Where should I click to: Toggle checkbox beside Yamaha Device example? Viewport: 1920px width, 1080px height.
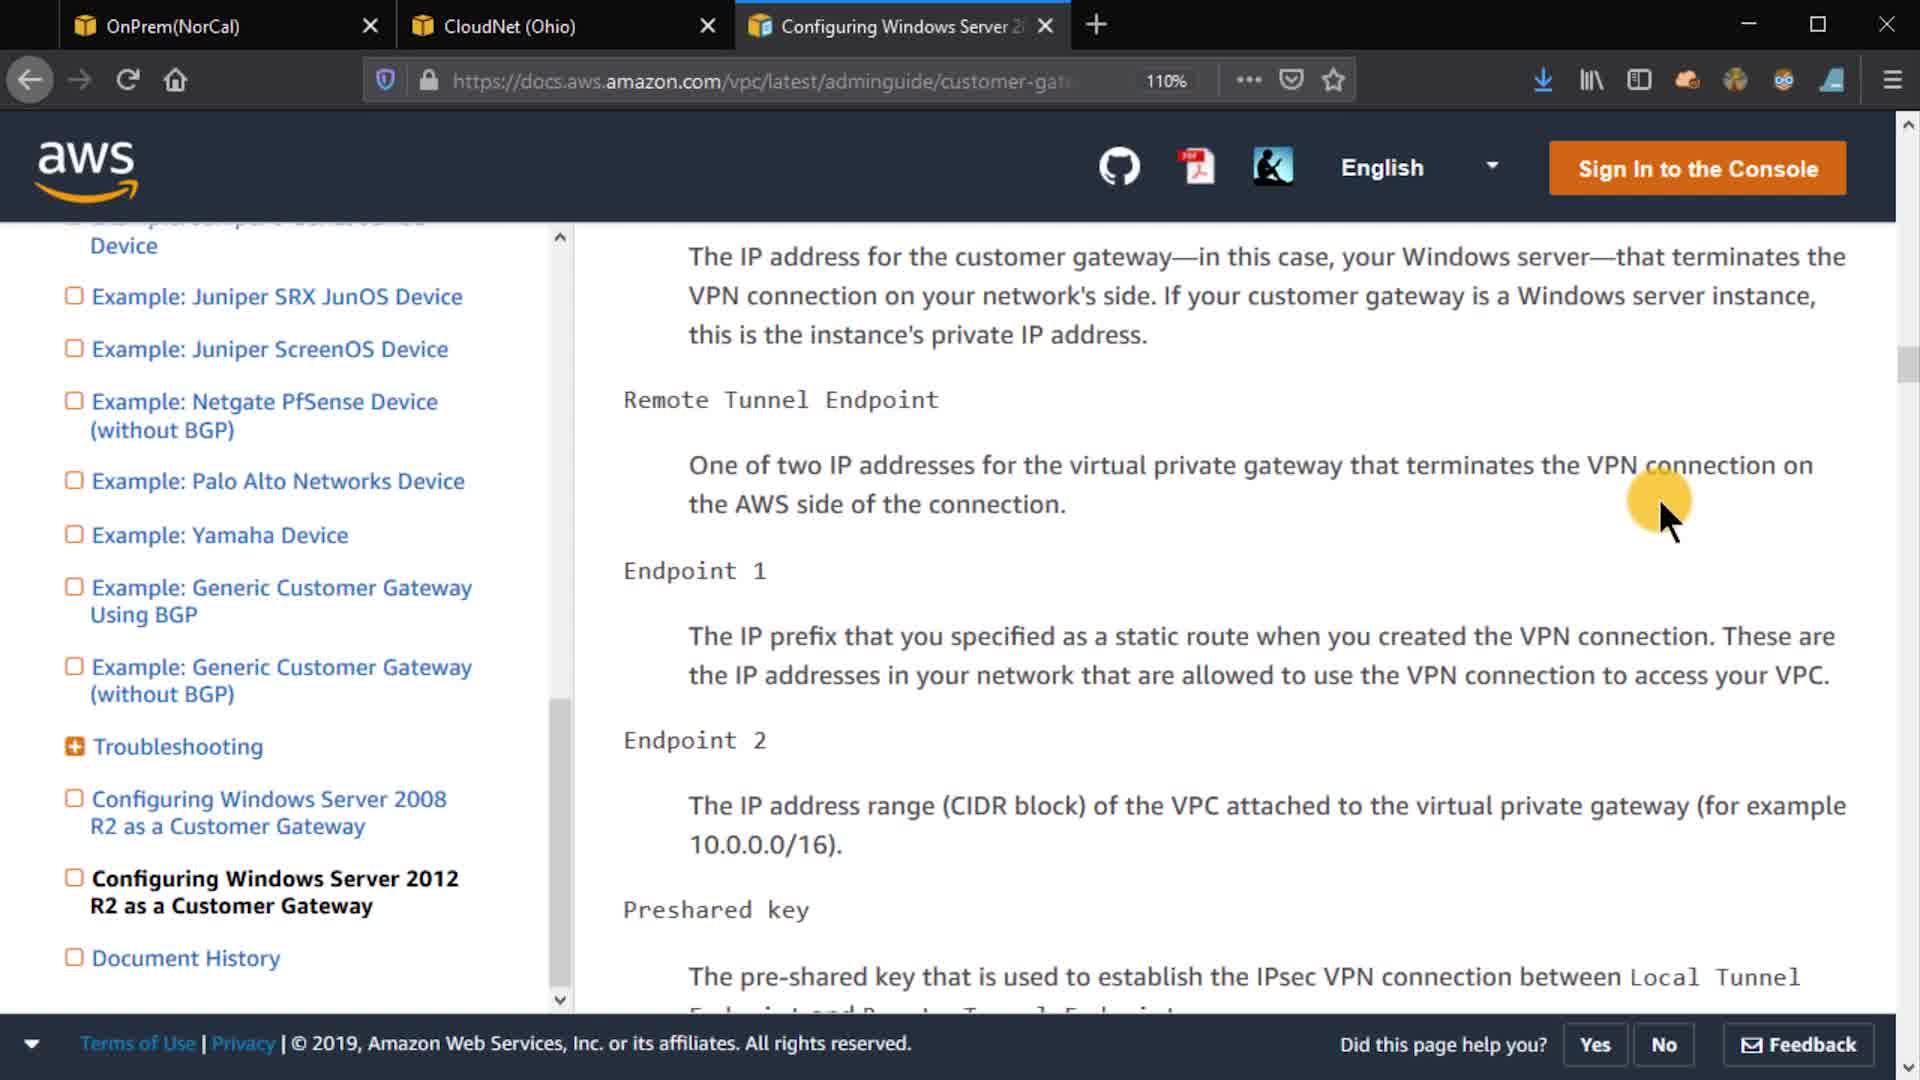[74, 534]
